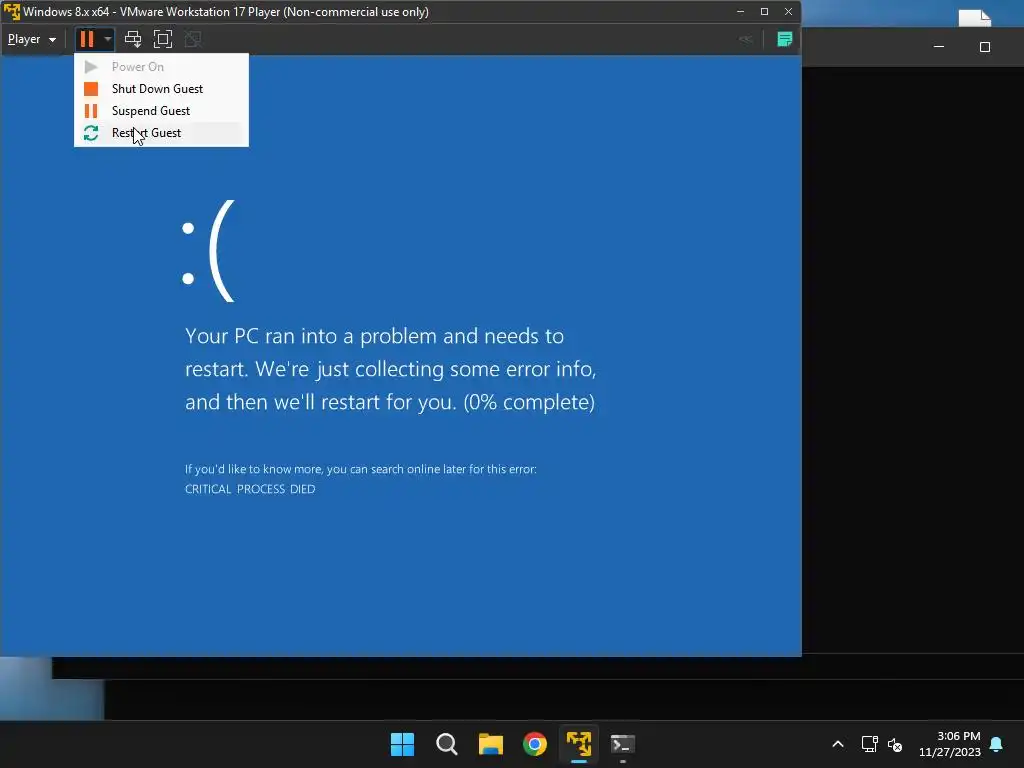Screen dimensions: 1024x768
Task: Click the orange Suspend Guest bars icon
Action: click(x=91, y=111)
